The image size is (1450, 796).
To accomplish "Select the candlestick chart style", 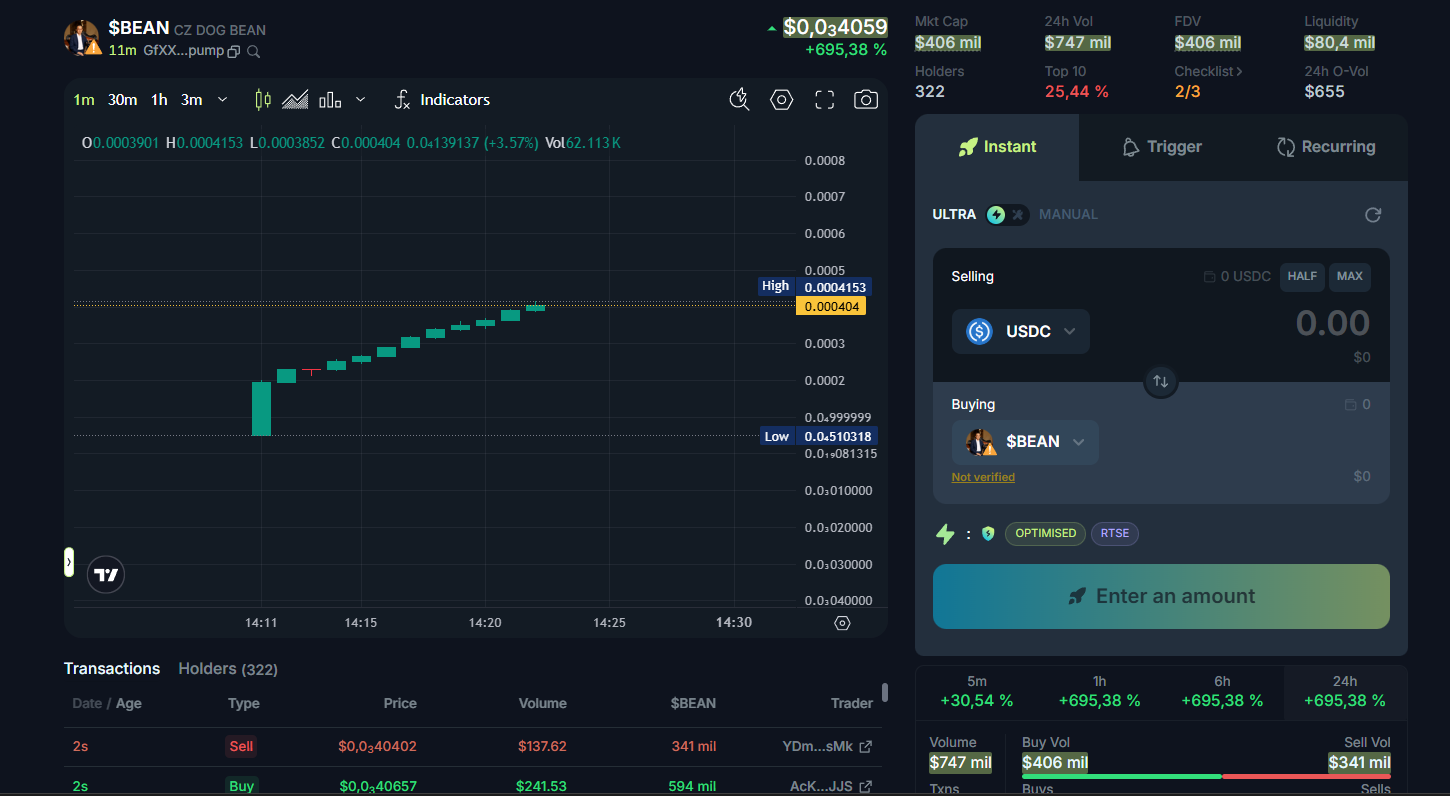I will click(x=263, y=100).
